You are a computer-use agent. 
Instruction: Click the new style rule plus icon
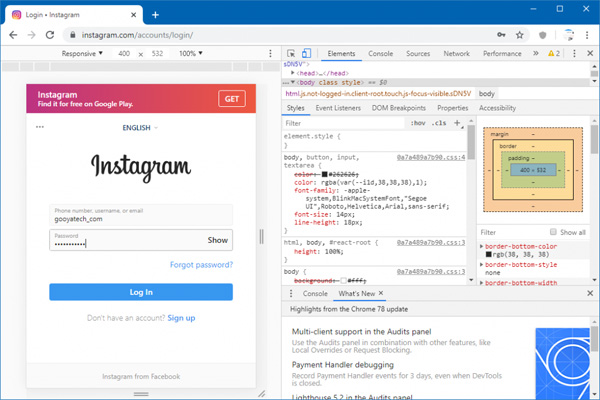[x=457, y=123]
